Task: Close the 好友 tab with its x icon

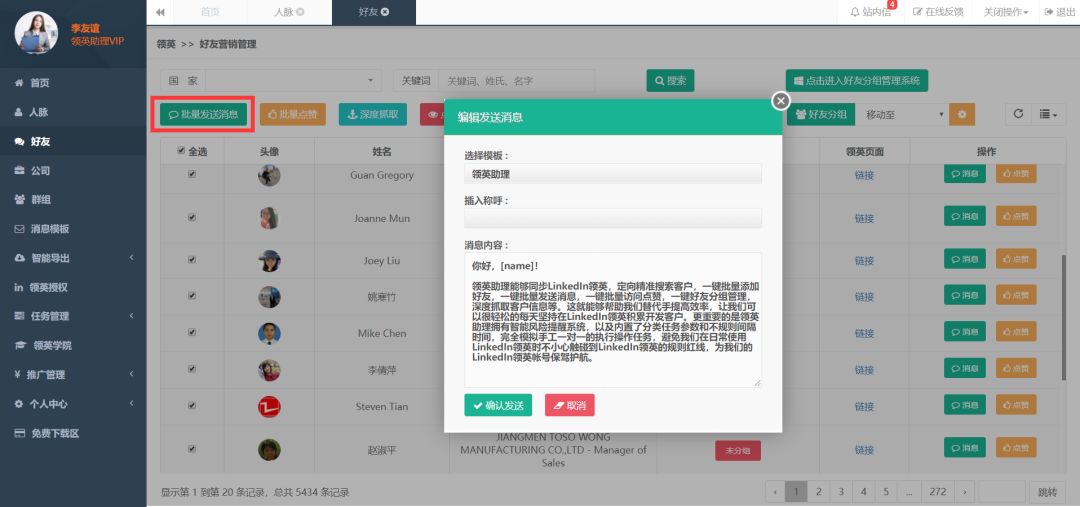Action: (x=384, y=12)
